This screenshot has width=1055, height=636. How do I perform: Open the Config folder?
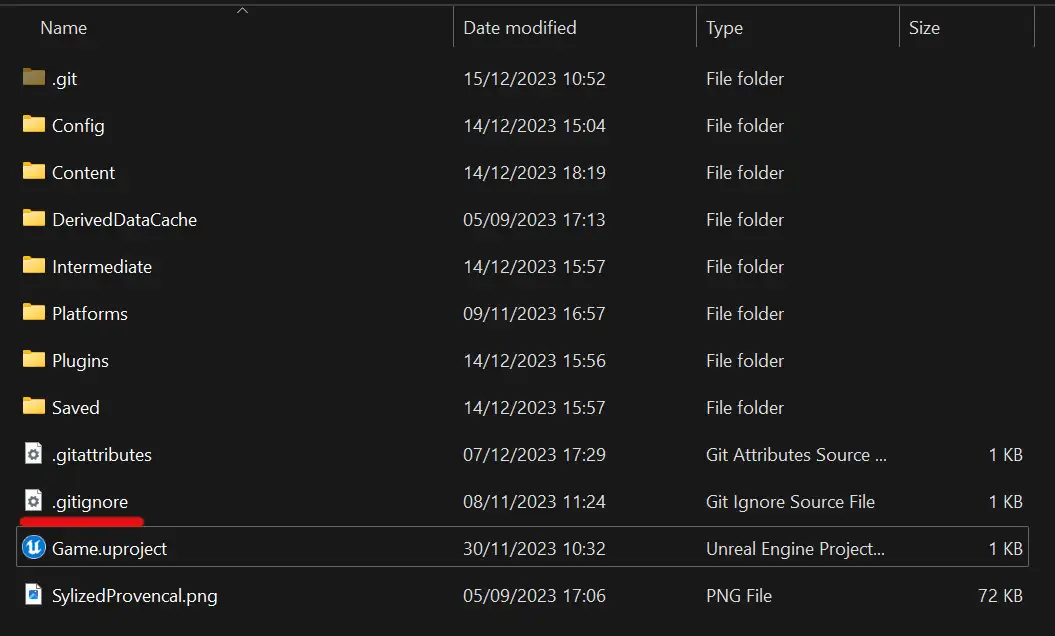tap(76, 125)
